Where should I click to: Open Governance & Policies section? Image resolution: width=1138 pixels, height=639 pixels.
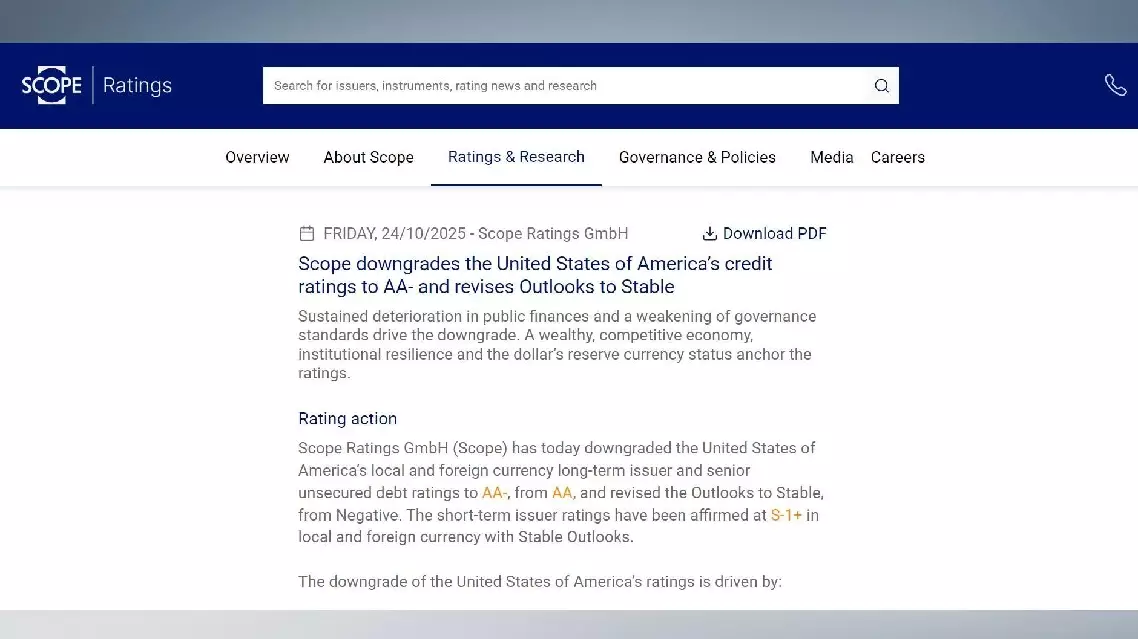click(x=697, y=157)
